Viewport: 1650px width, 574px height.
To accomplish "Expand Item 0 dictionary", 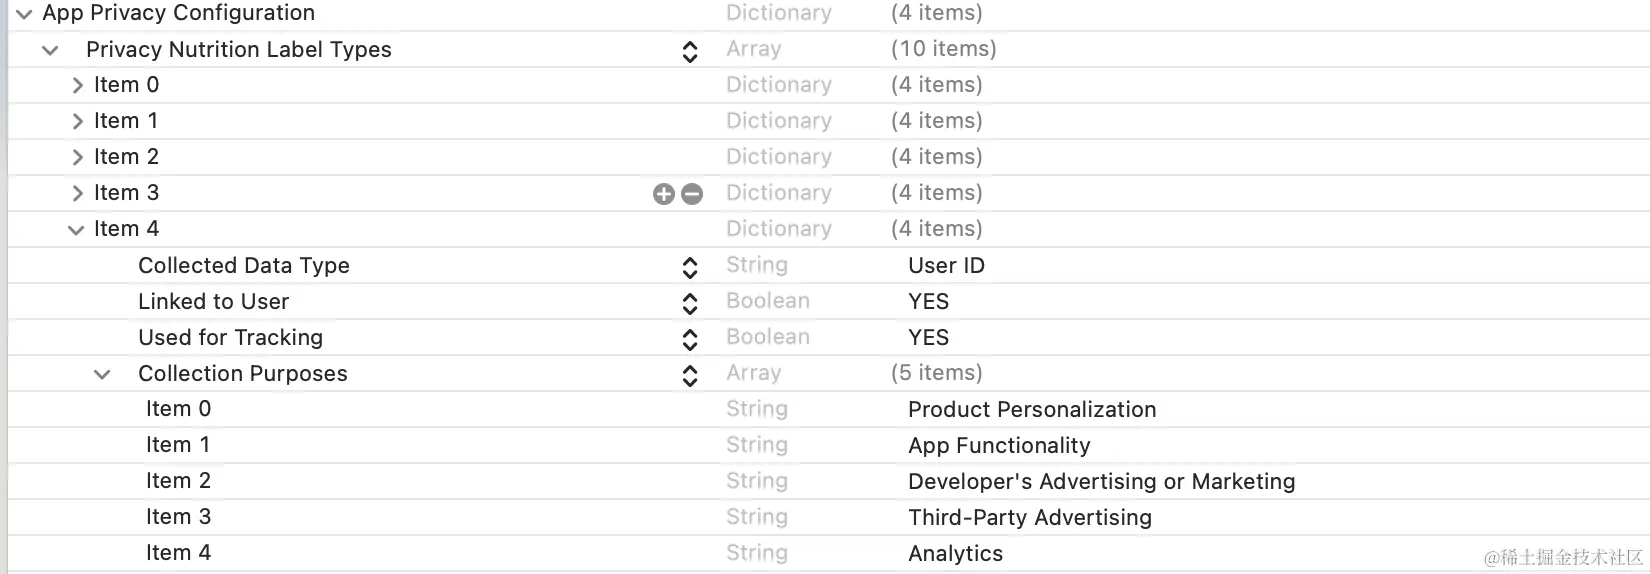I will coord(77,85).
